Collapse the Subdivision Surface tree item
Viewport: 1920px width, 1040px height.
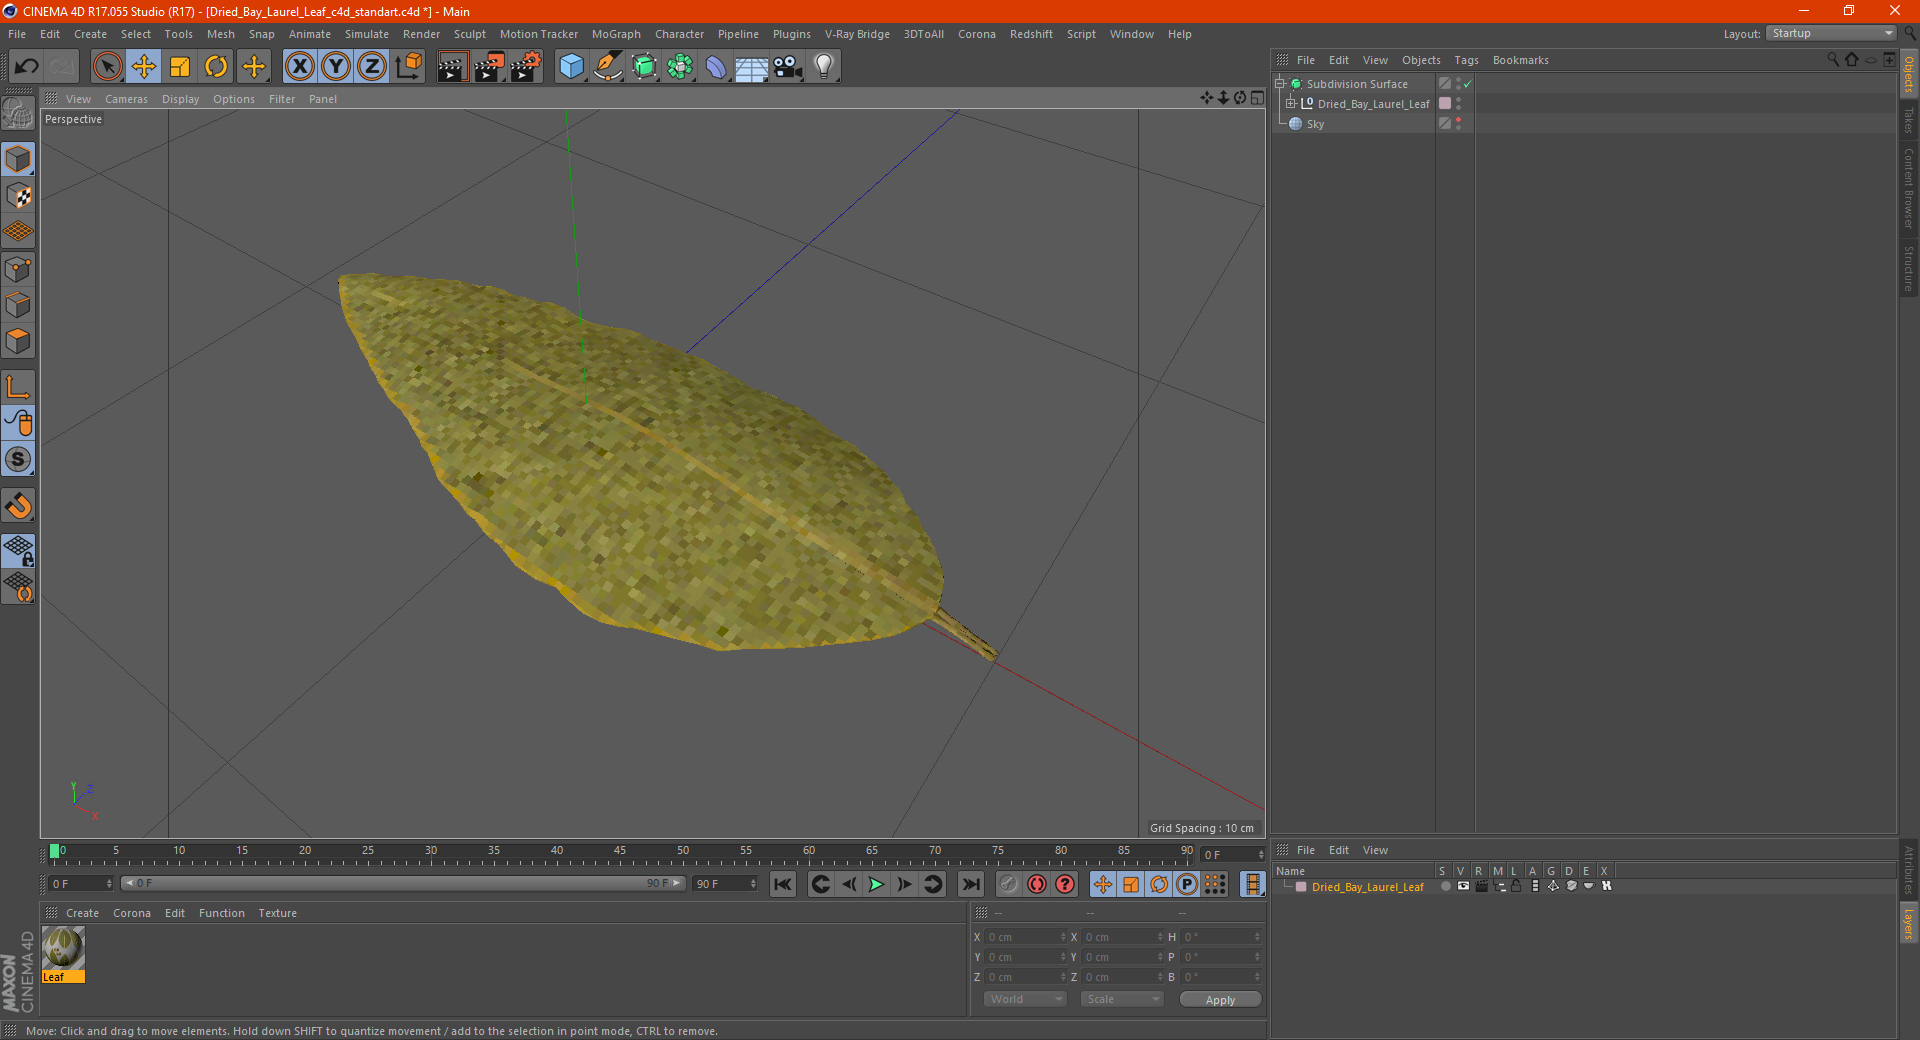[x=1279, y=84]
